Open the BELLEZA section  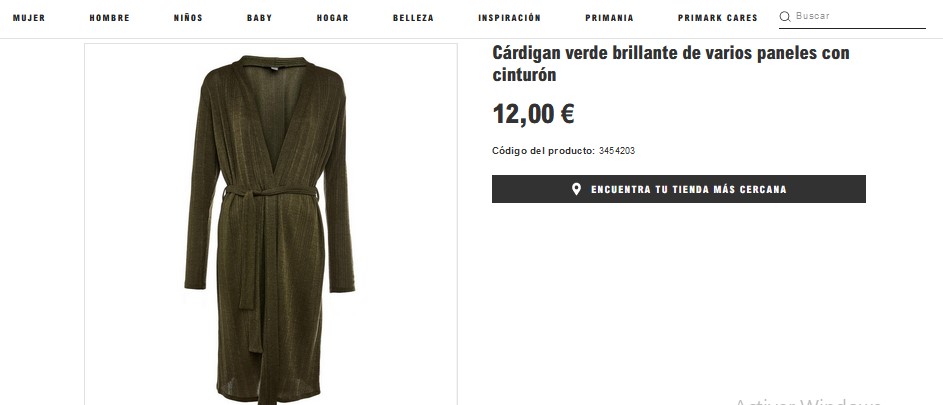click(x=413, y=18)
